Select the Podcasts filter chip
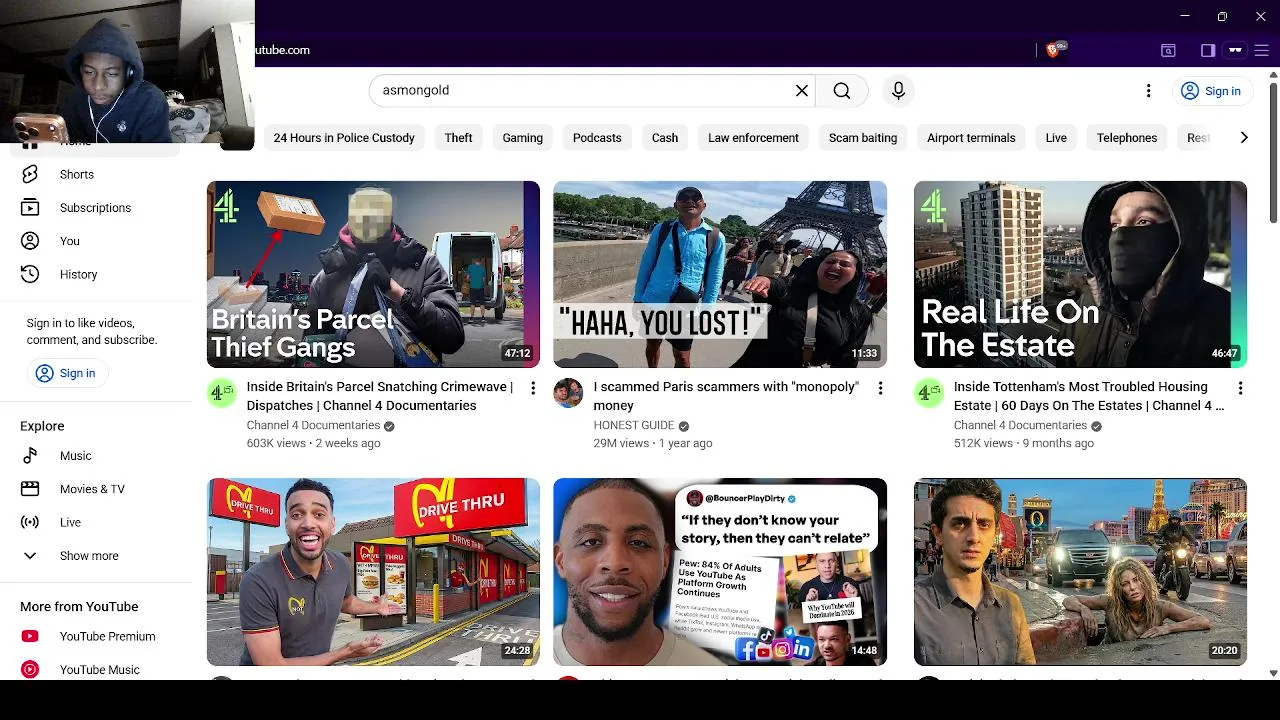1280x720 pixels. pos(597,138)
